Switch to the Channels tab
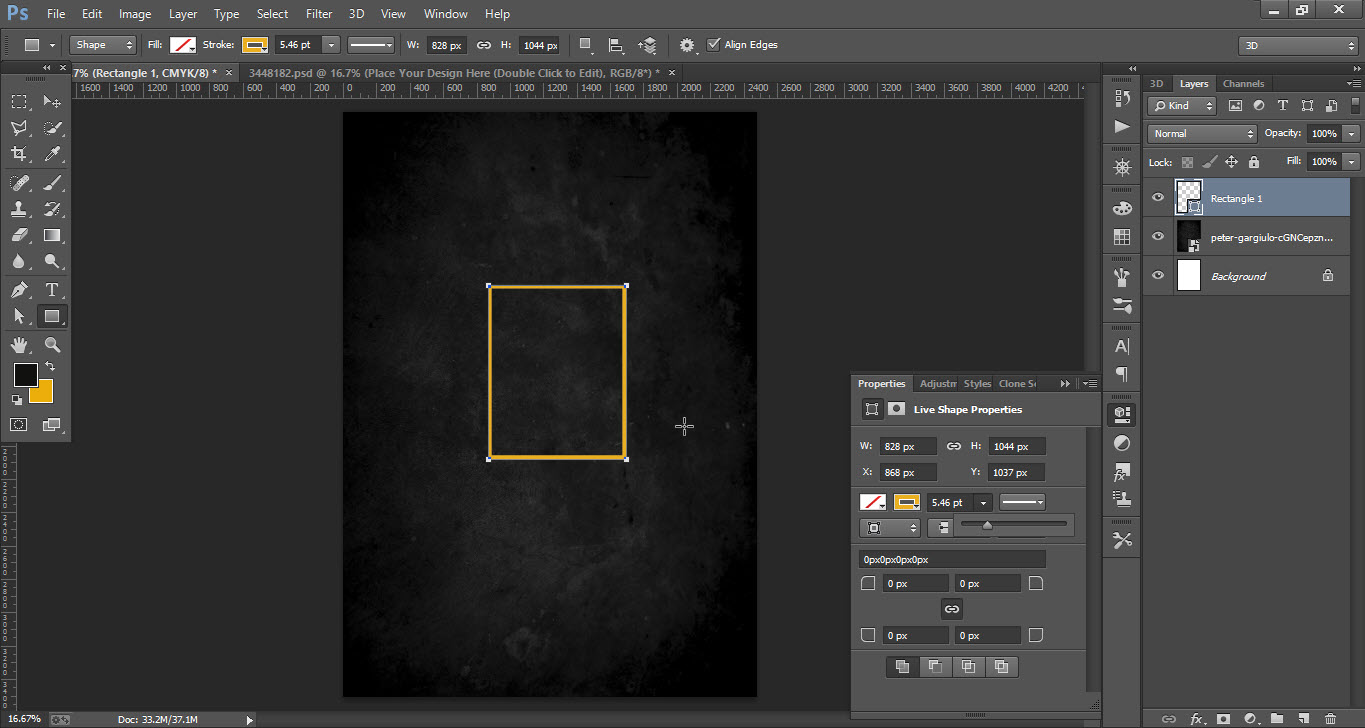 pyautogui.click(x=1243, y=83)
